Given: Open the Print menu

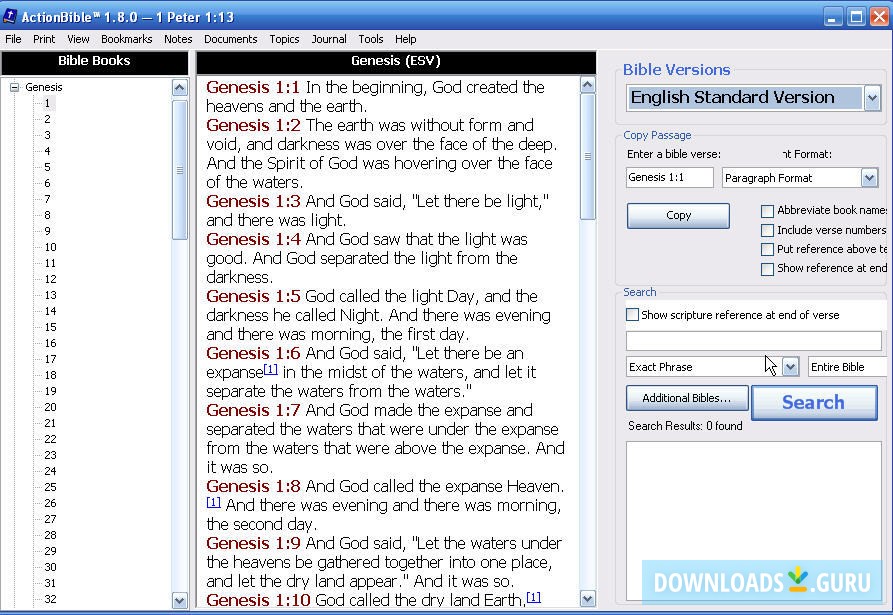Looking at the screenshot, I should [44, 39].
